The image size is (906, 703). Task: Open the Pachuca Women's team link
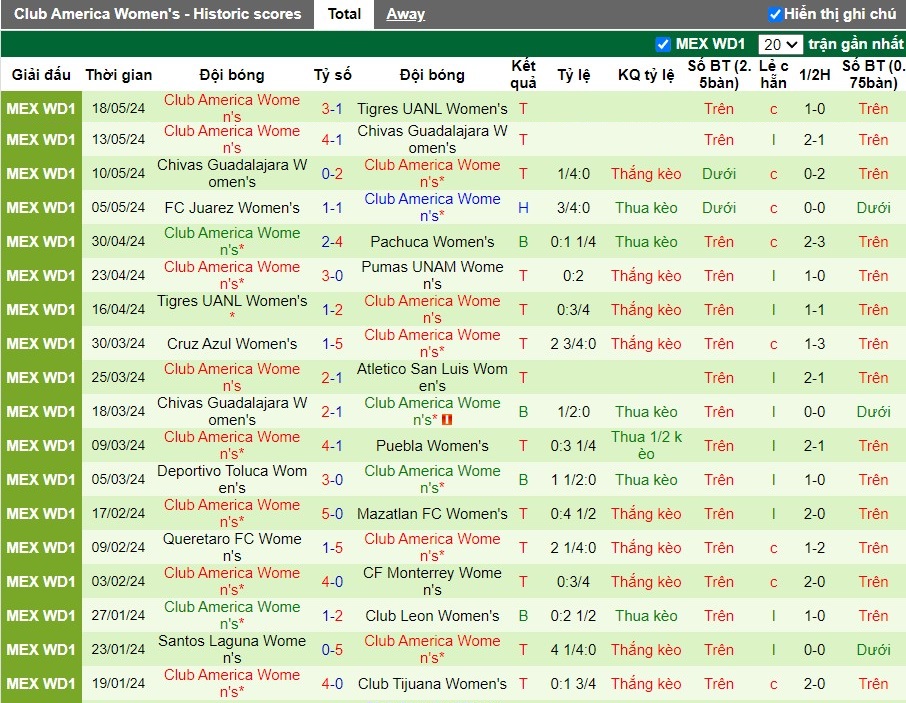pos(432,241)
